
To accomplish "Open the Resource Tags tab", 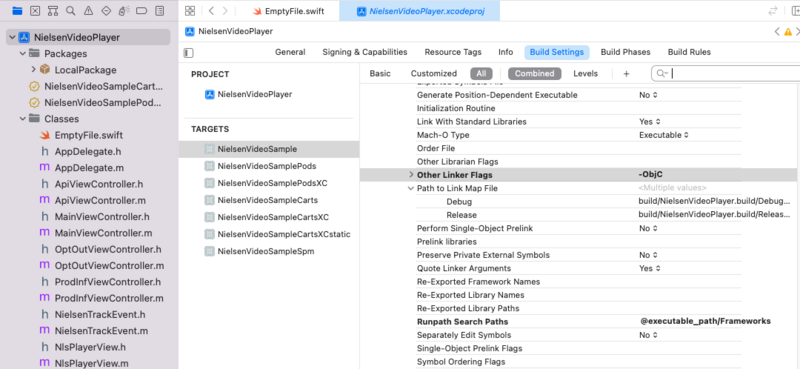I will pyautogui.click(x=453, y=52).
